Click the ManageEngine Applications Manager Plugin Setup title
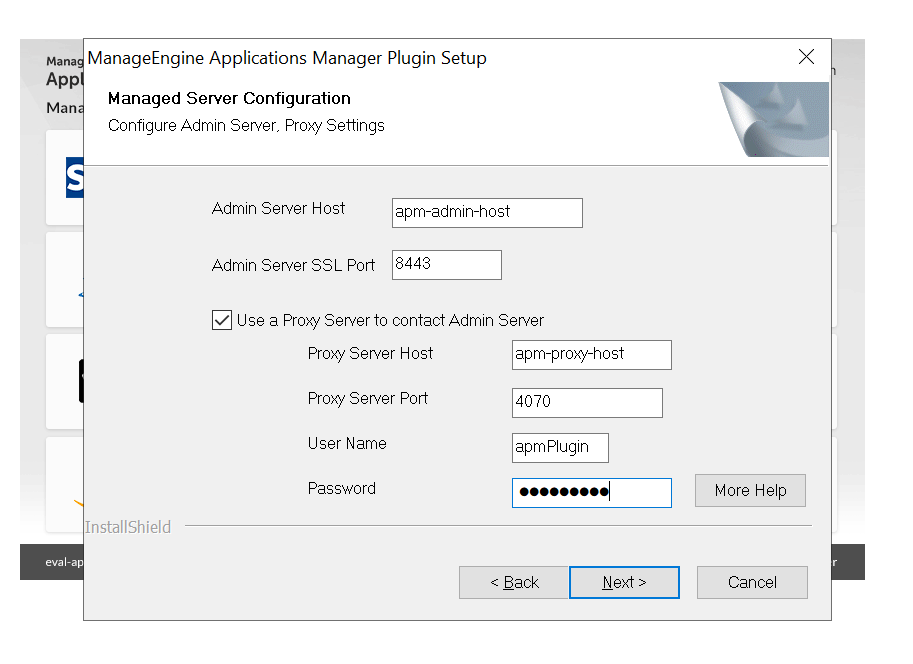Screen dimensions: 913x664 (287, 58)
